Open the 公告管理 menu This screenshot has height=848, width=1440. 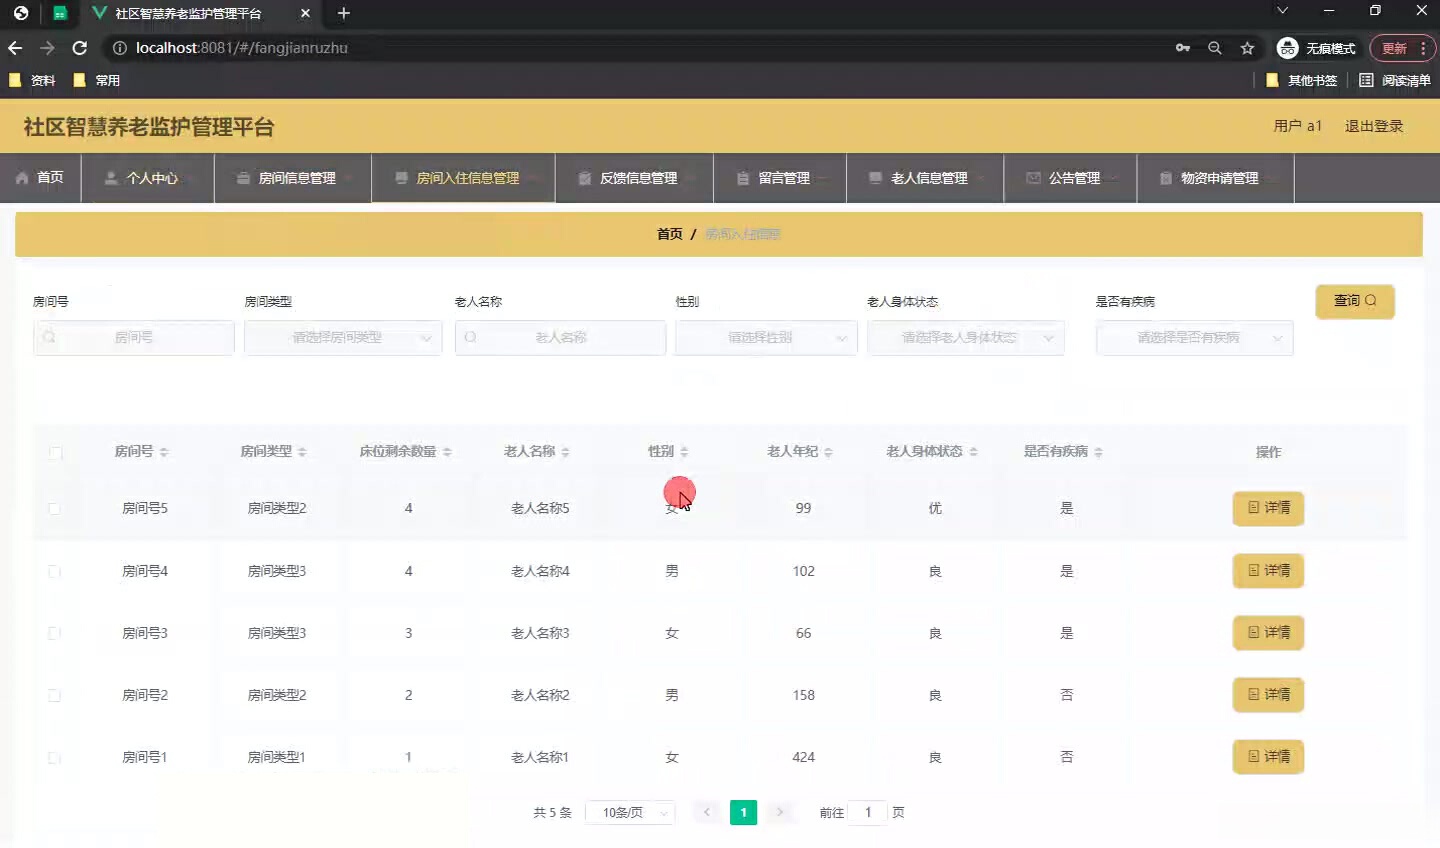[x=1071, y=178]
